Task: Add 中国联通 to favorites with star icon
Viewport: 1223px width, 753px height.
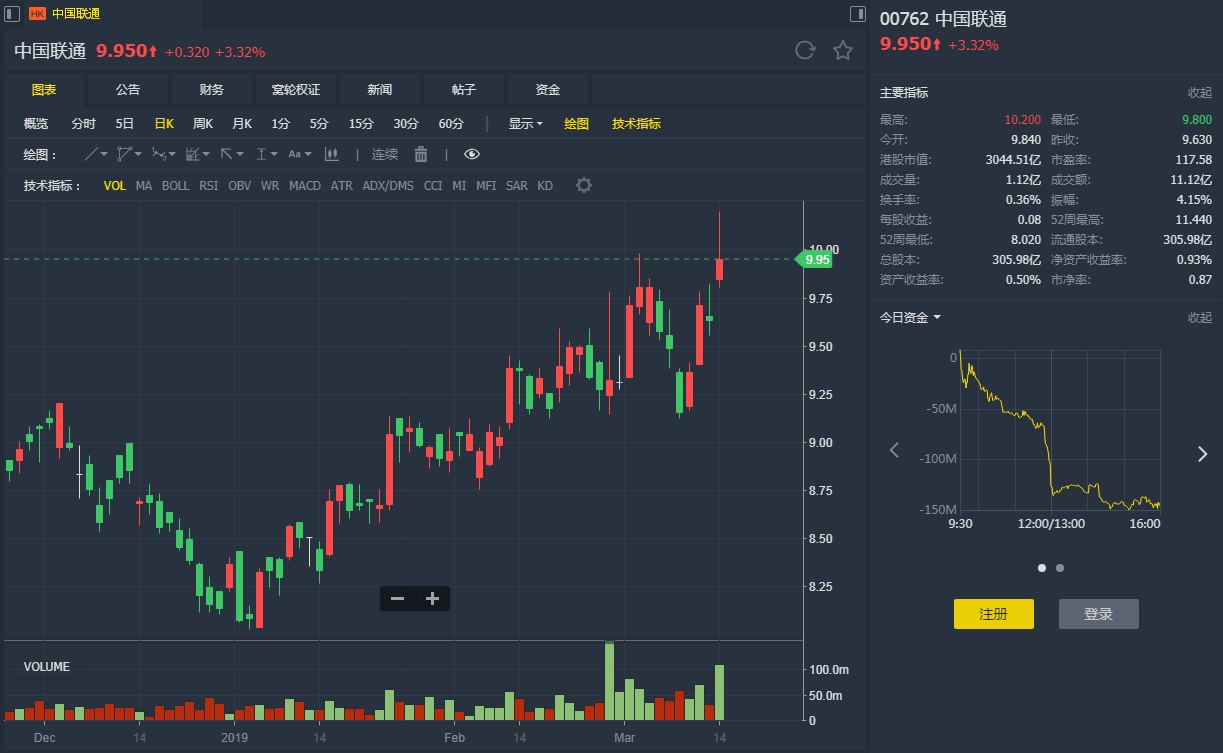Action: click(843, 51)
